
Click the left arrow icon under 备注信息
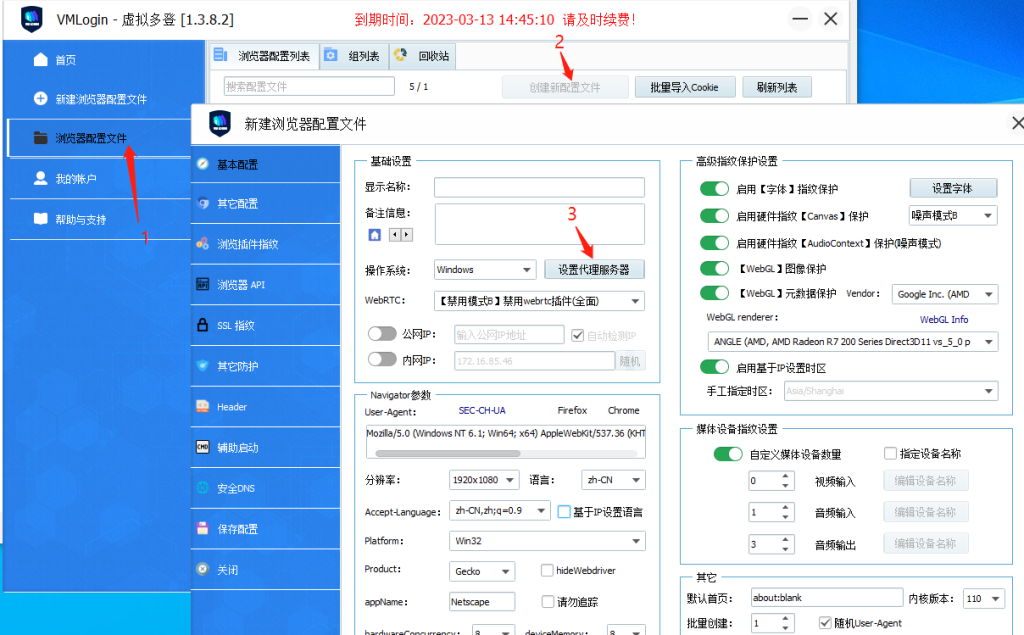pos(394,235)
